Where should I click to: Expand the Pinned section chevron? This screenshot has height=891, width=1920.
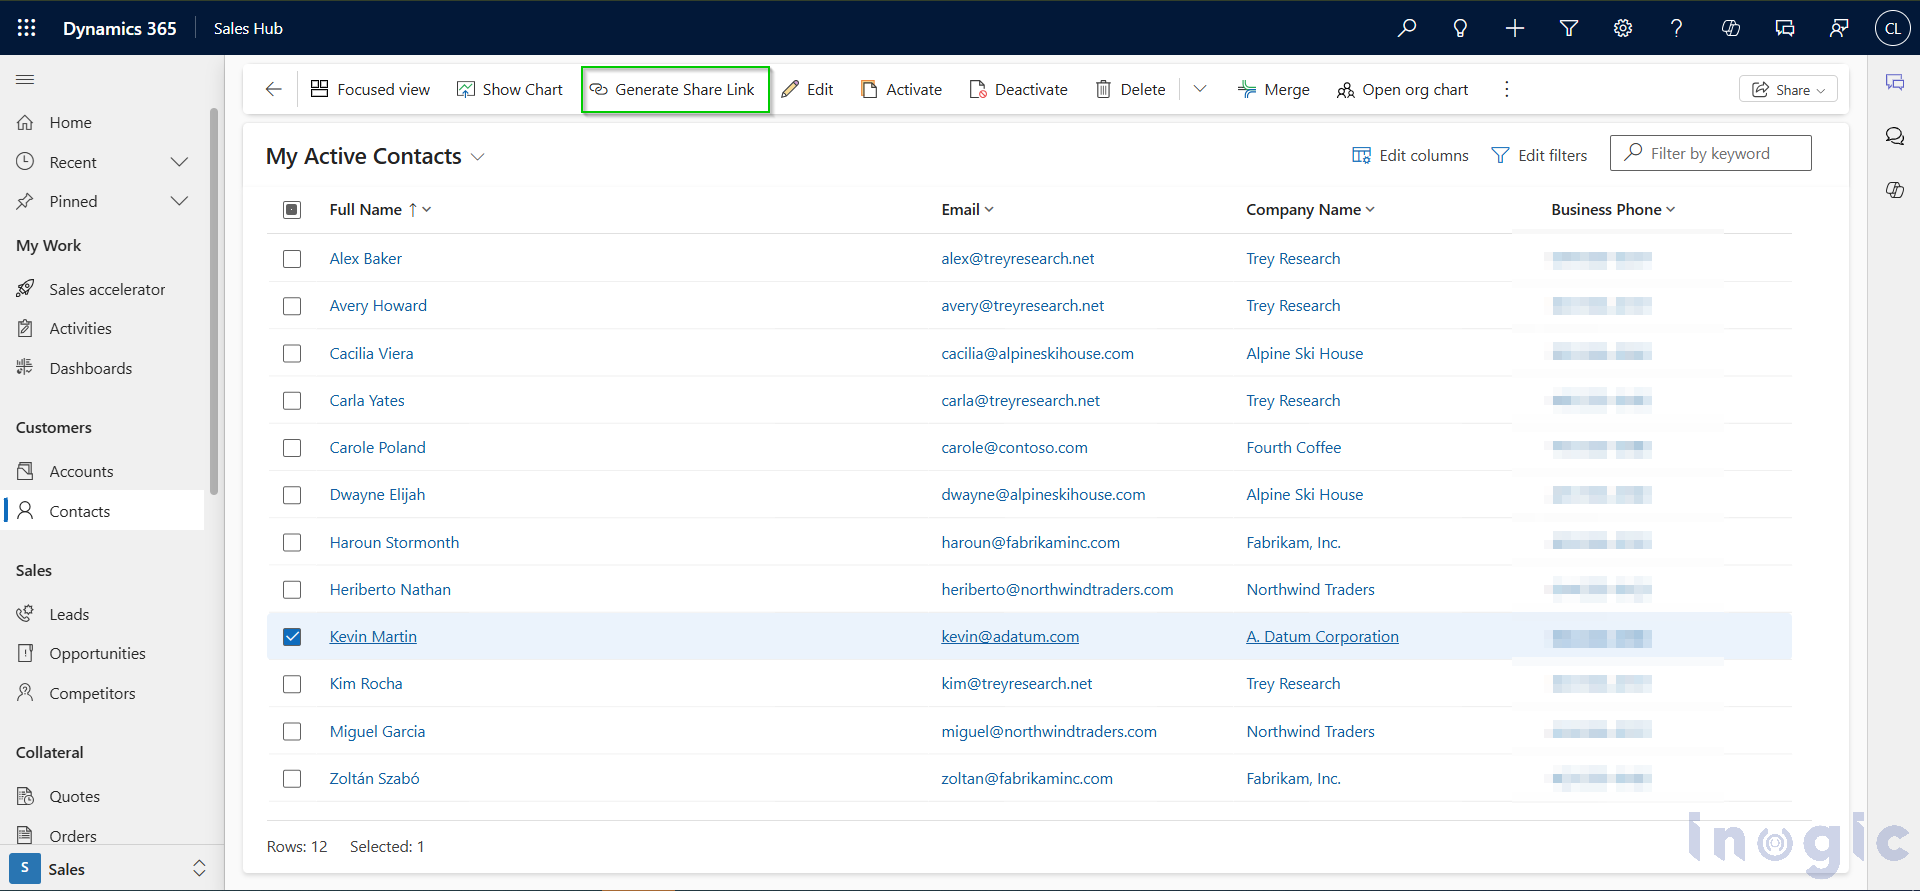click(180, 201)
